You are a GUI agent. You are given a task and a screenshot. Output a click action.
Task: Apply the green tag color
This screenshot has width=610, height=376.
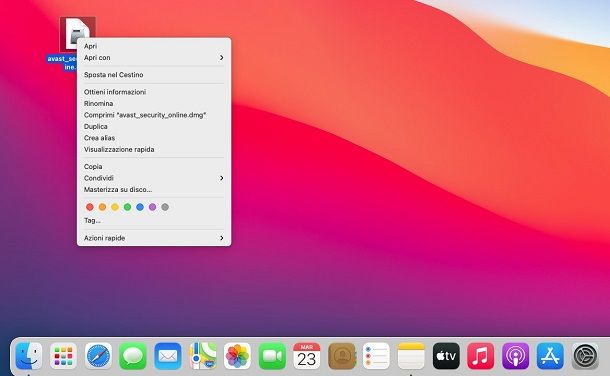pyautogui.click(x=127, y=207)
